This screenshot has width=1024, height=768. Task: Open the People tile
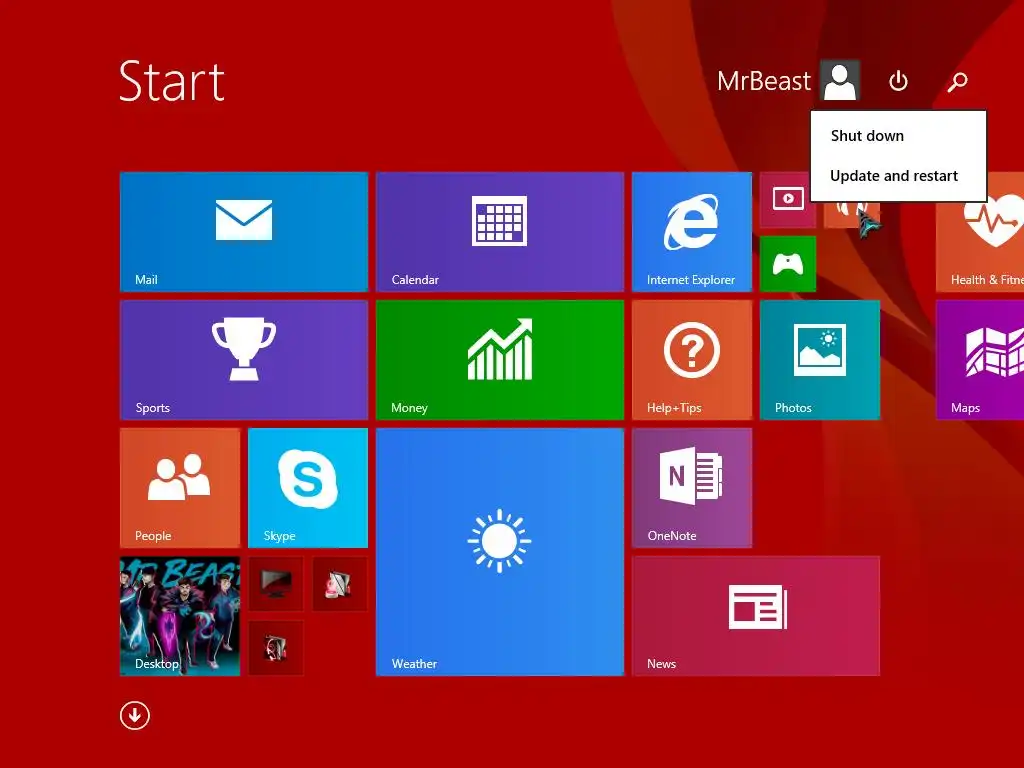coord(180,488)
